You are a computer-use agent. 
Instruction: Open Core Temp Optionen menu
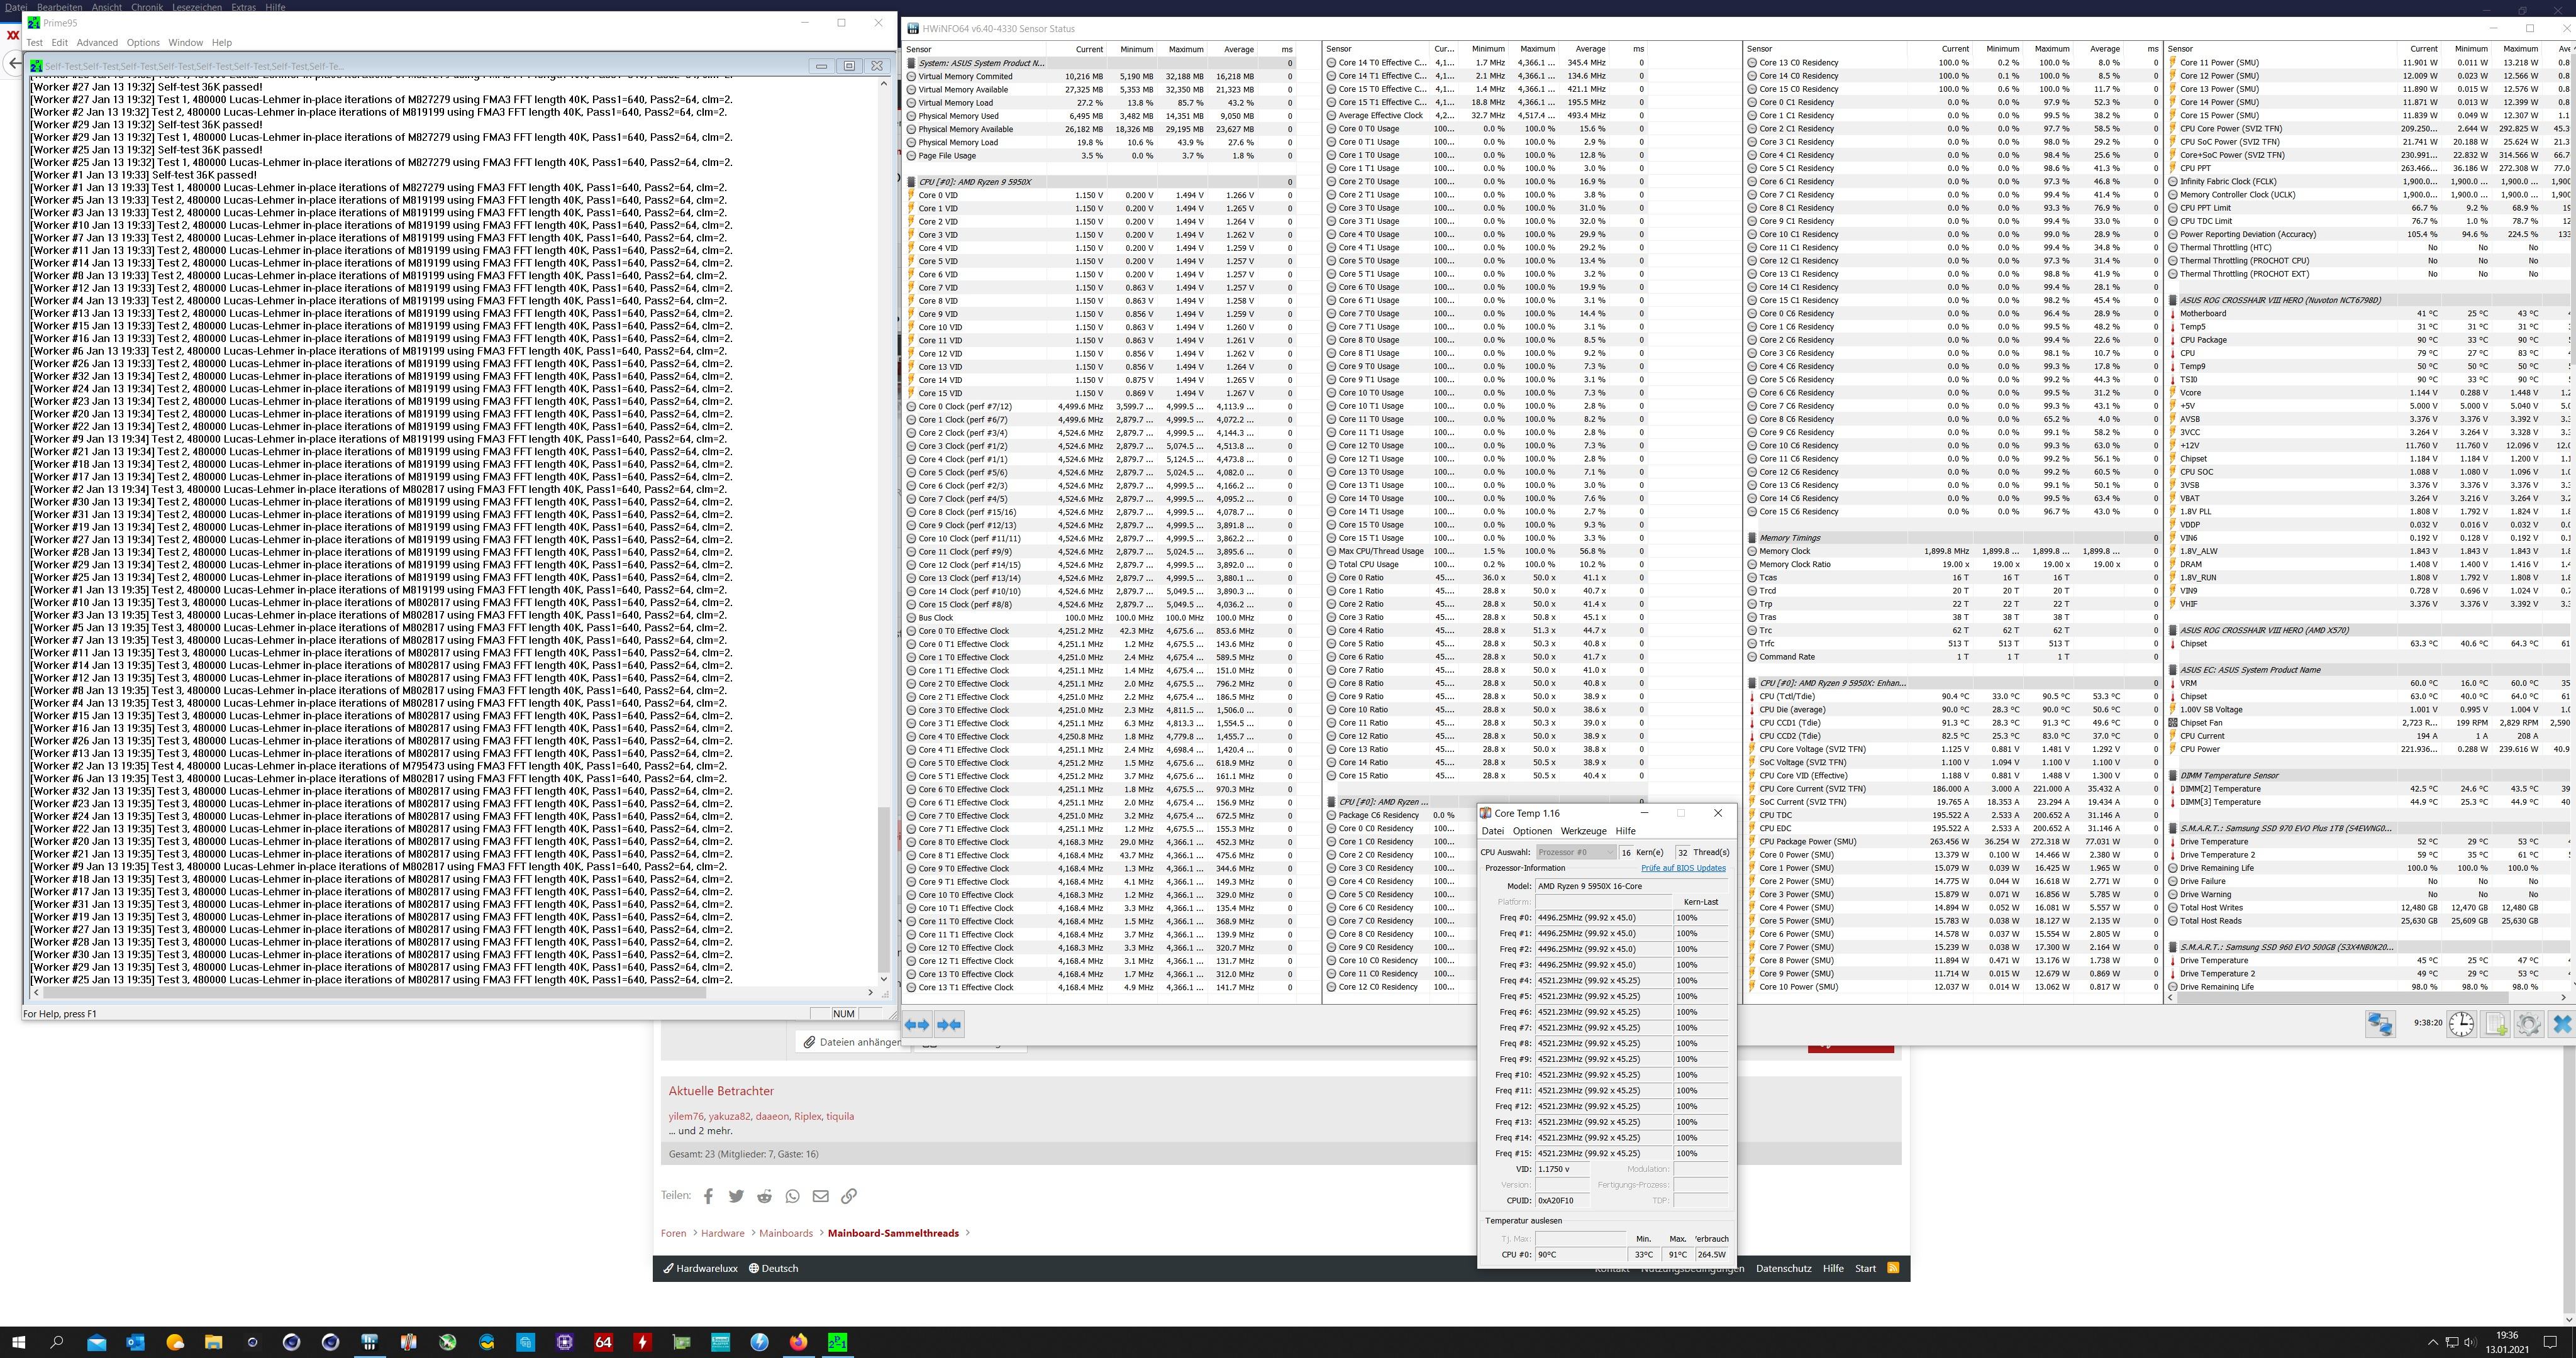1532,831
